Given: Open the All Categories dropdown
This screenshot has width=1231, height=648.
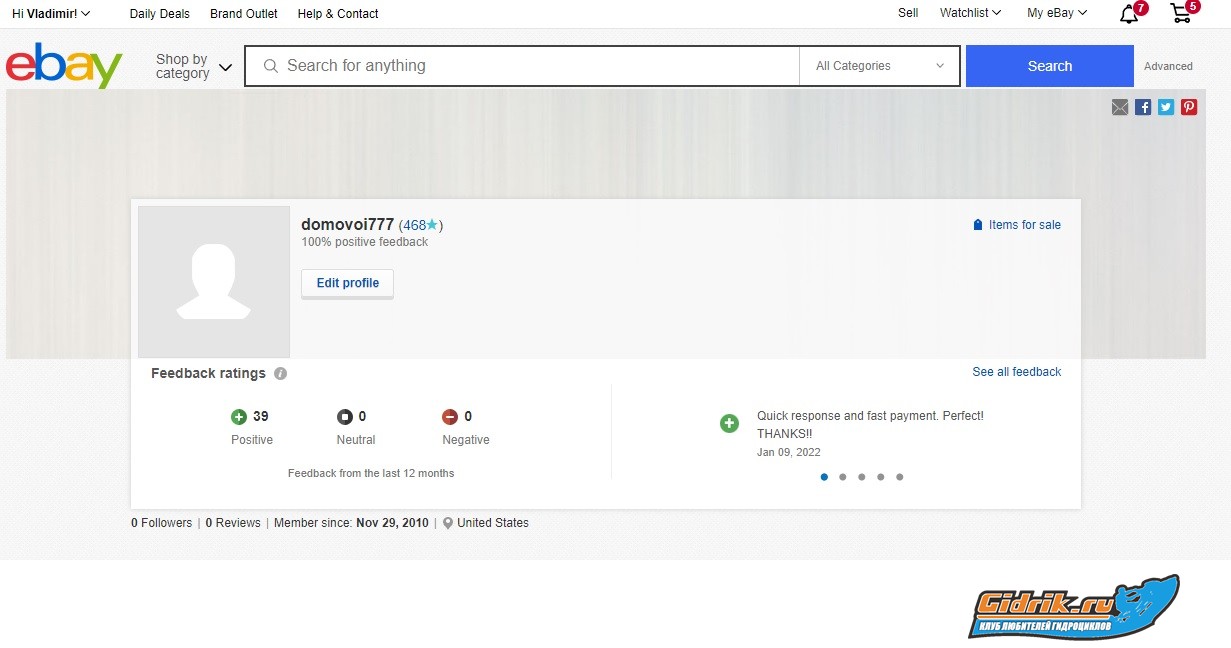Looking at the screenshot, I should point(879,66).
